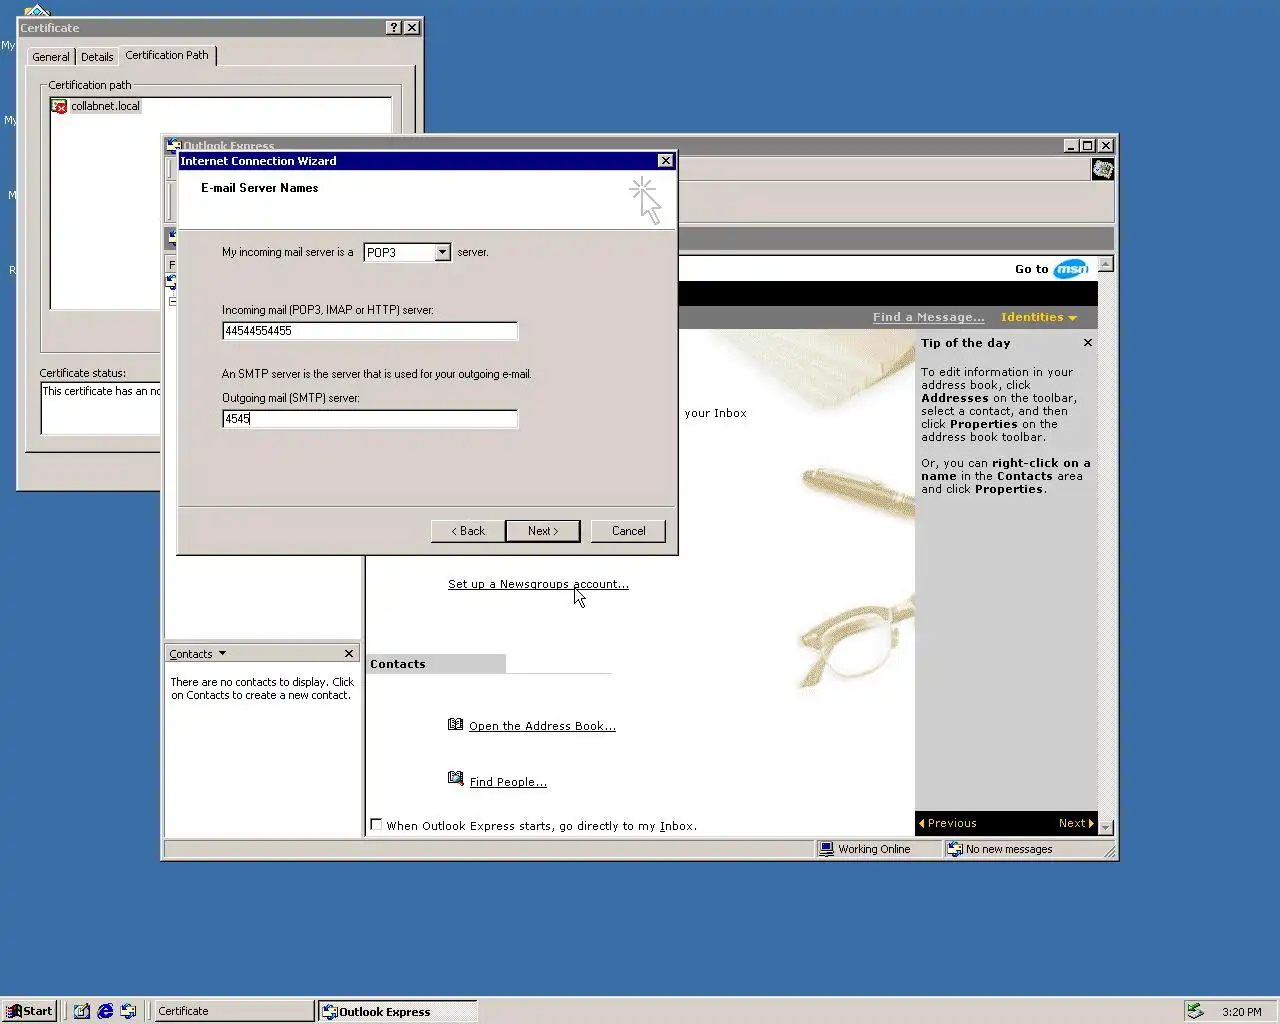
Task: Open the Start menu
Action: pyautogui.click(x=29, y=1011)
